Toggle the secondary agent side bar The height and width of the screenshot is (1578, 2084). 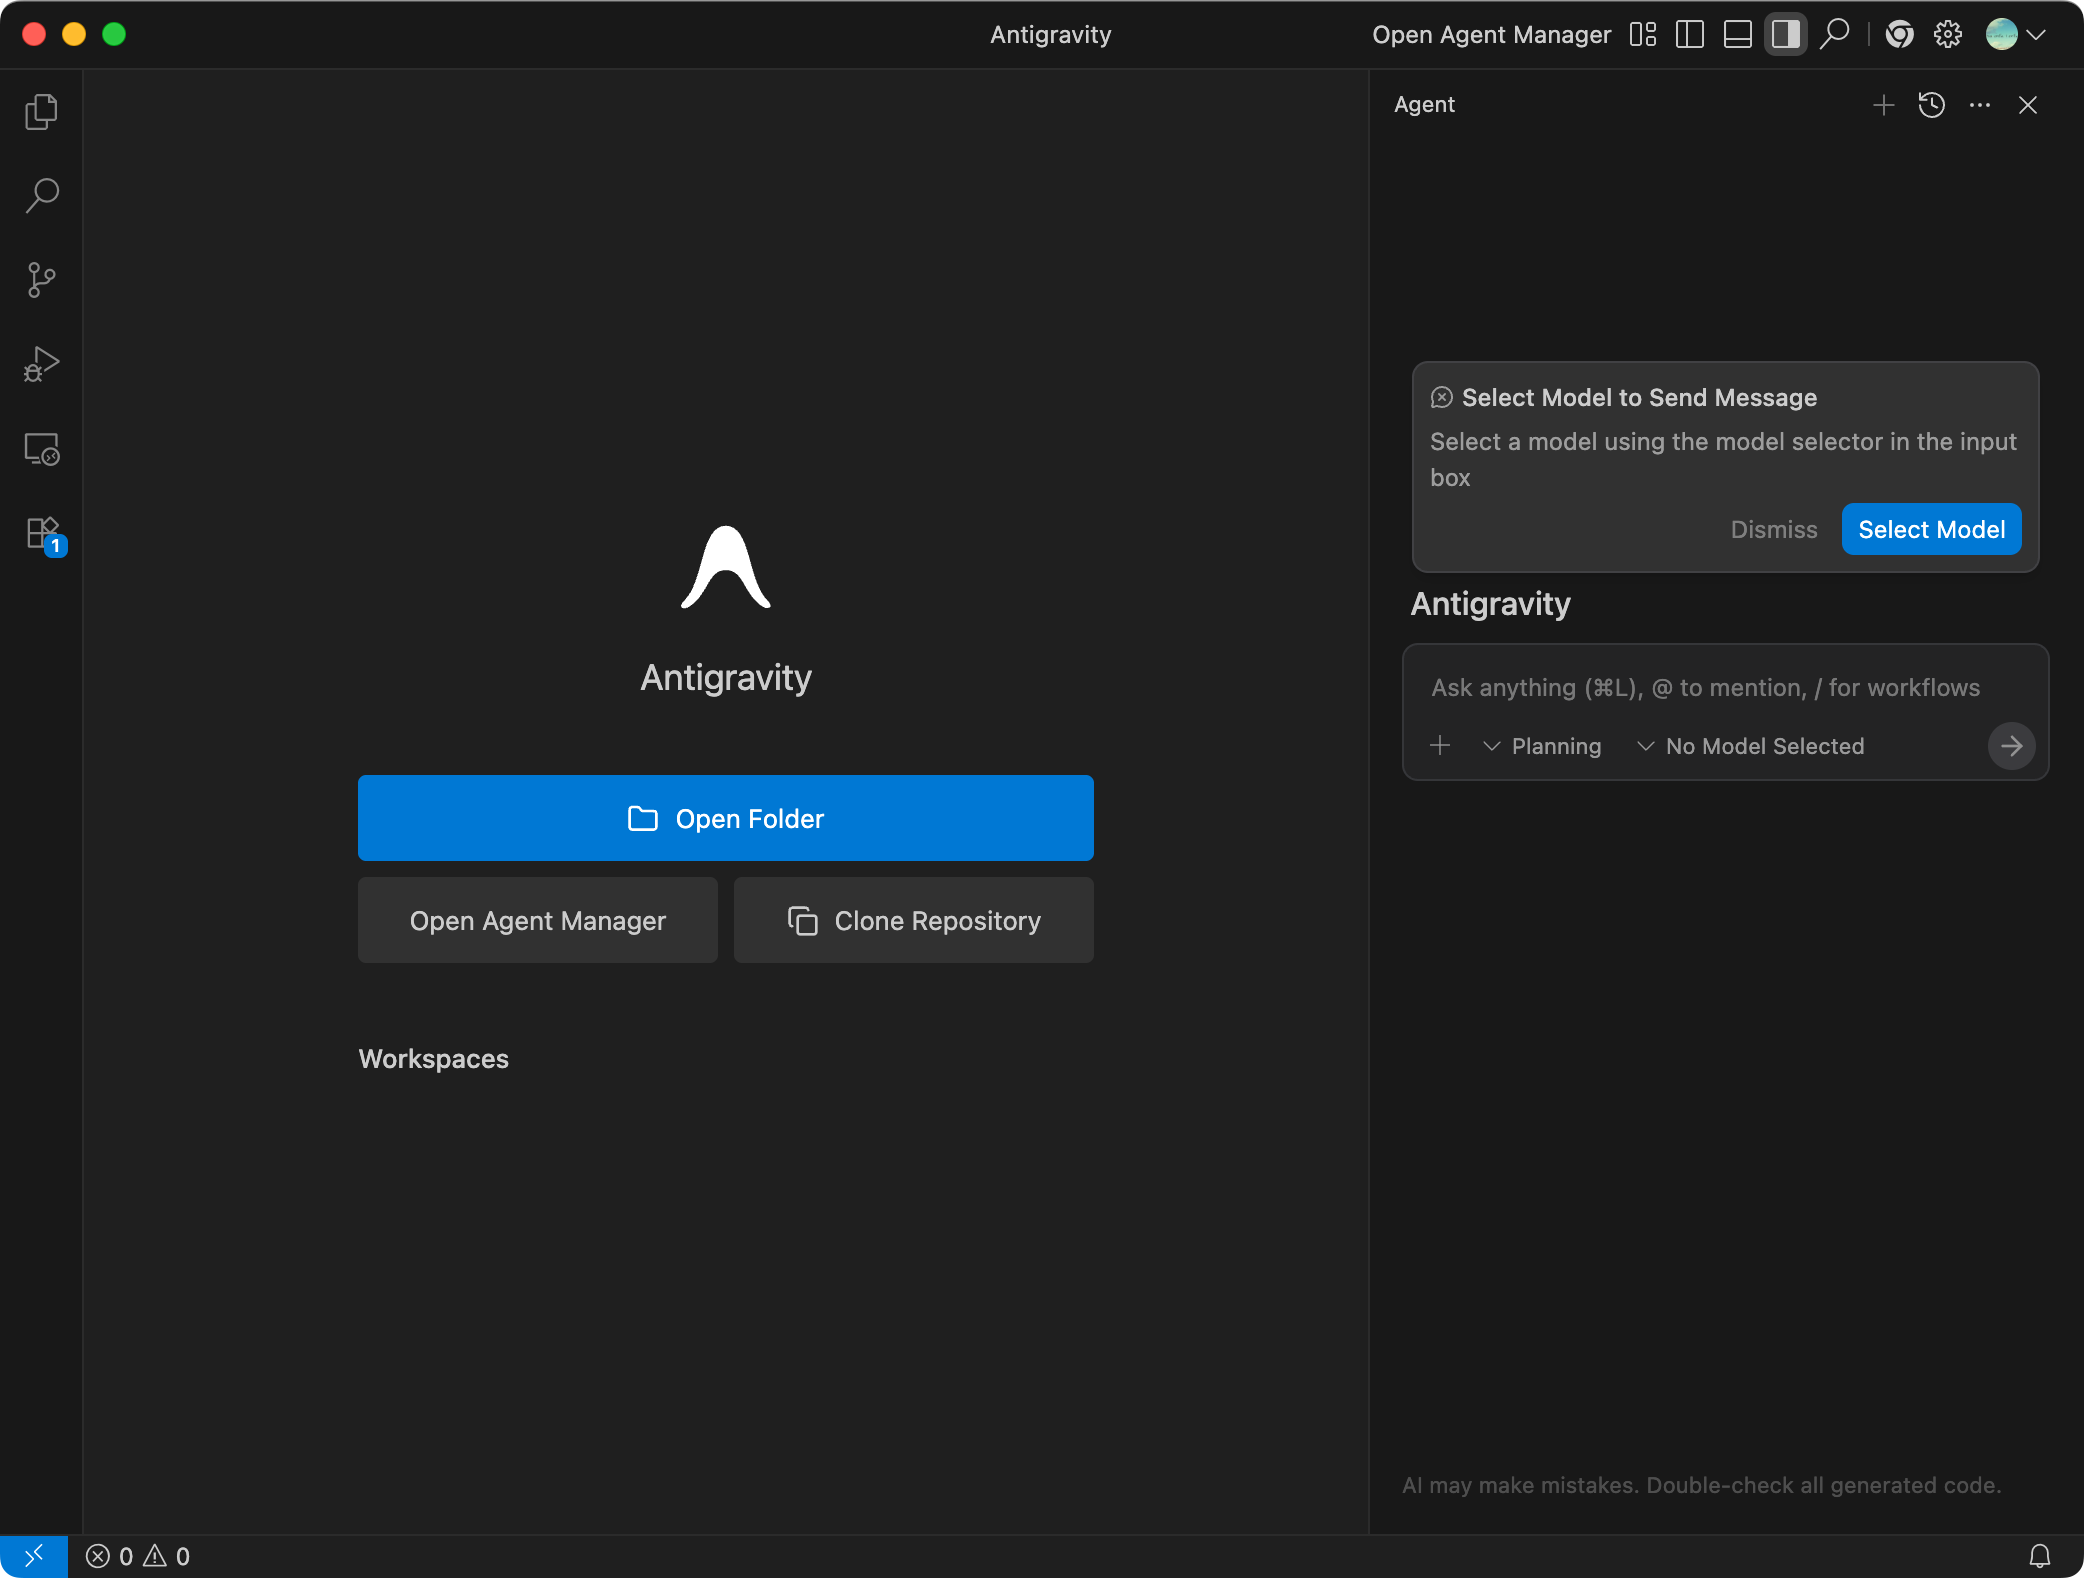1786,35
